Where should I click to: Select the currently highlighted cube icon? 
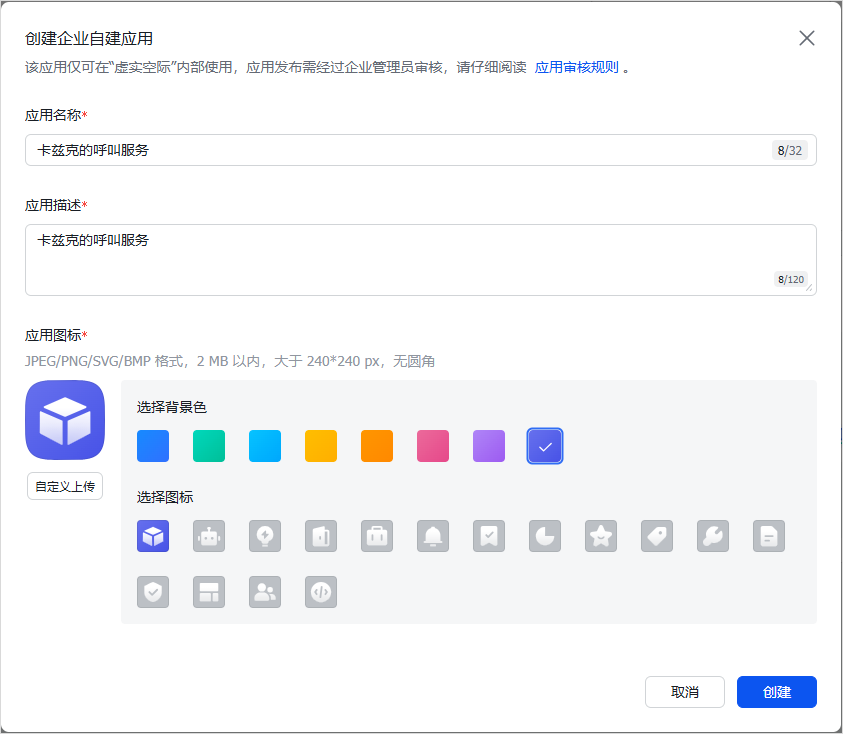153,536
